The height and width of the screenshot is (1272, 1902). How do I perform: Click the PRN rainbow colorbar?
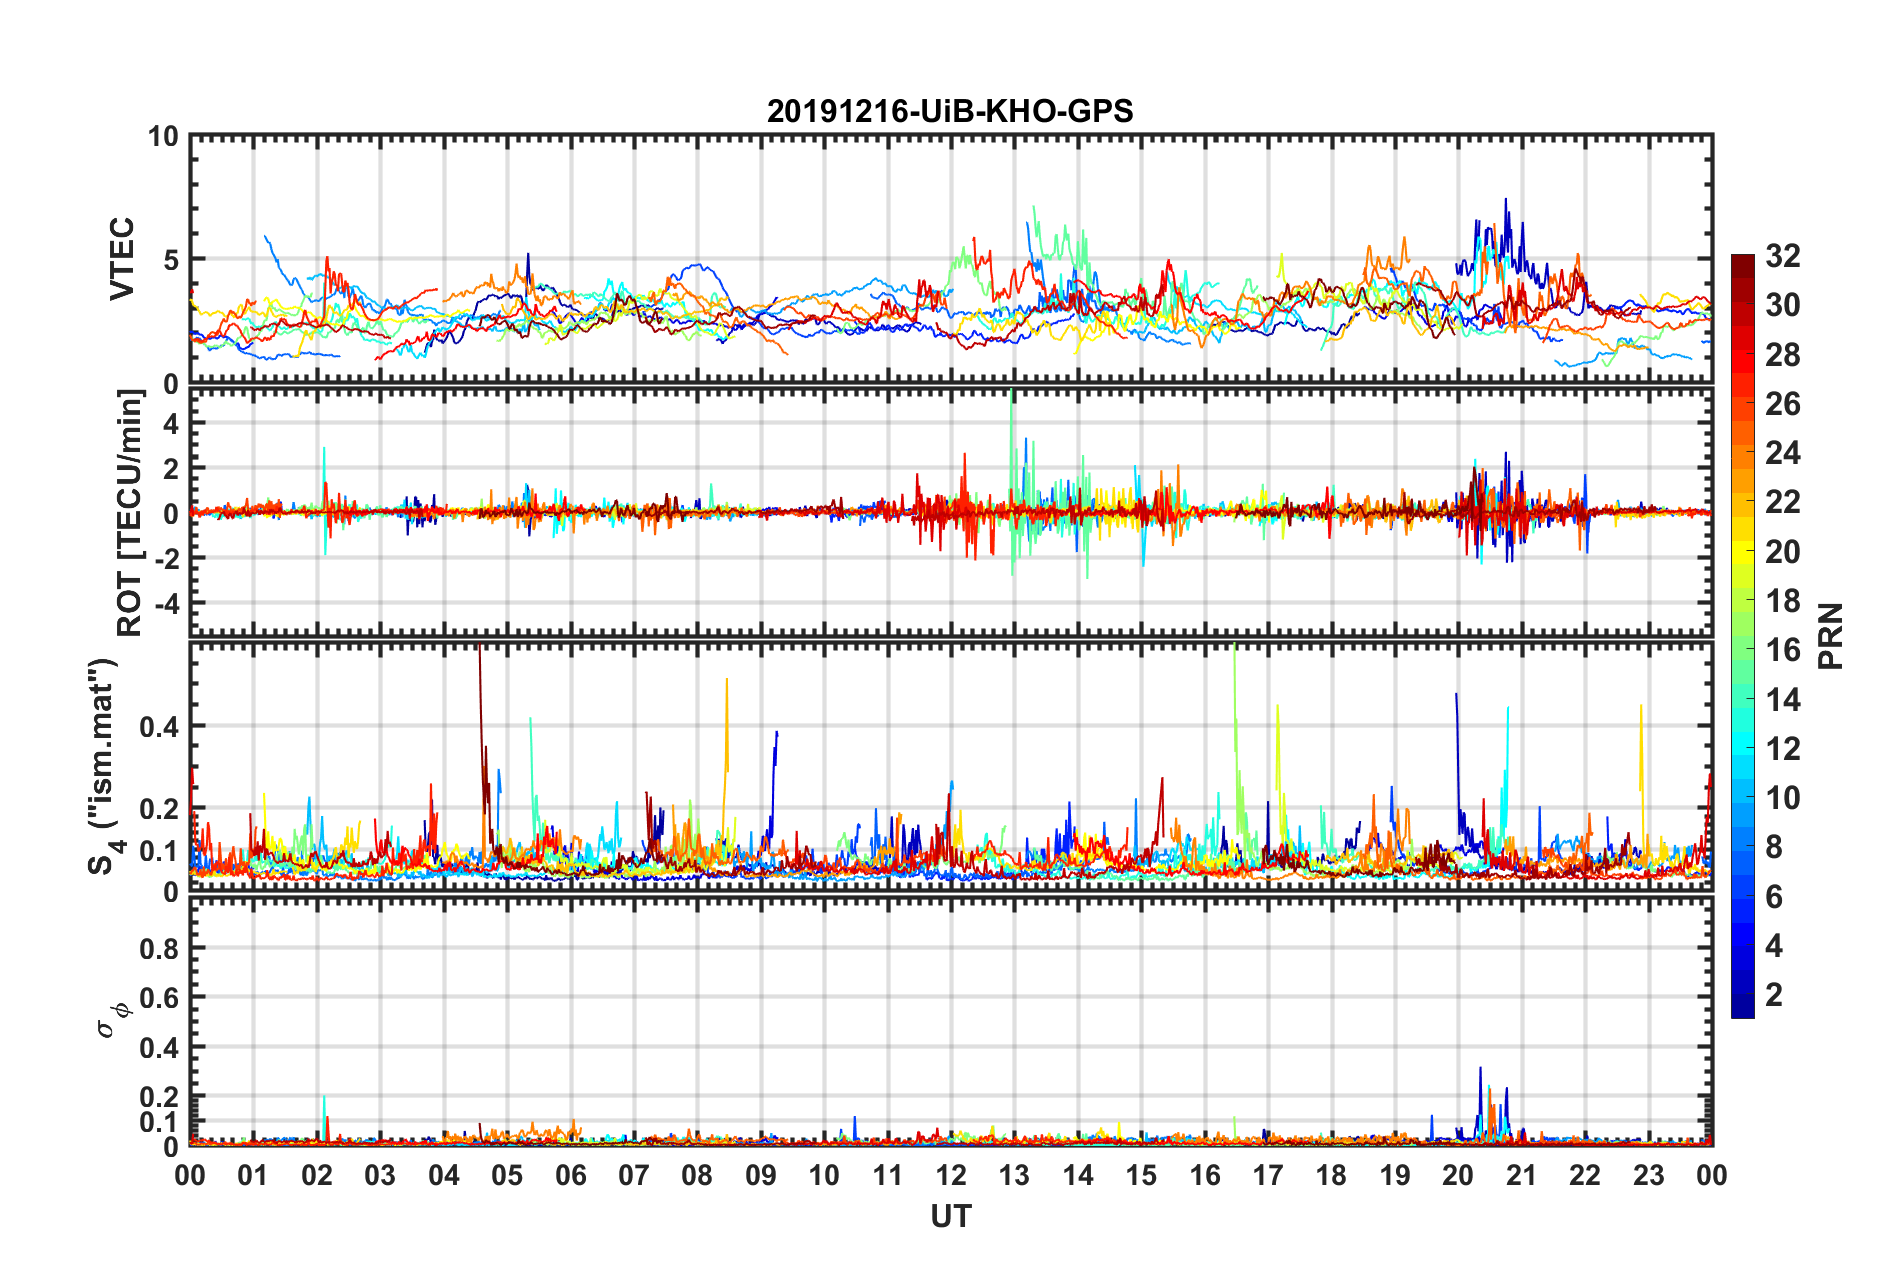[1742, 636]
